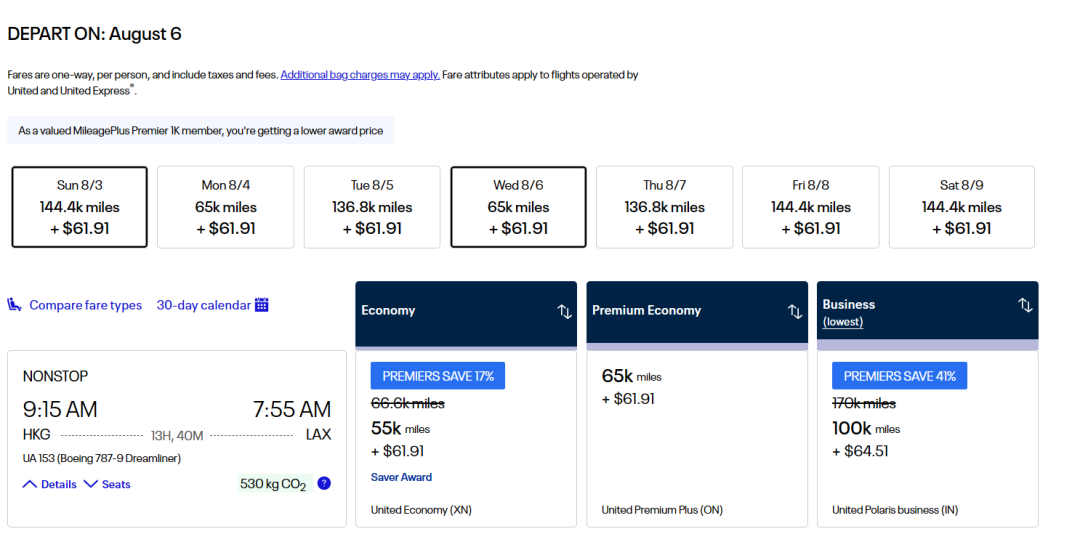
Task: Open Additional bag charges may apply link
Action: tap(360, 75)
